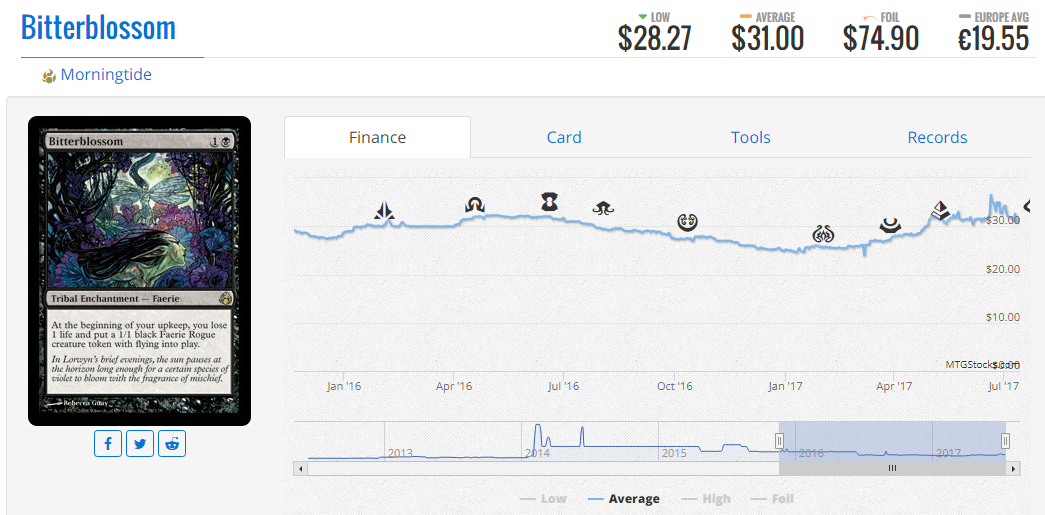
Task: Open the Morningtide set link
Action: coord(106,75)
